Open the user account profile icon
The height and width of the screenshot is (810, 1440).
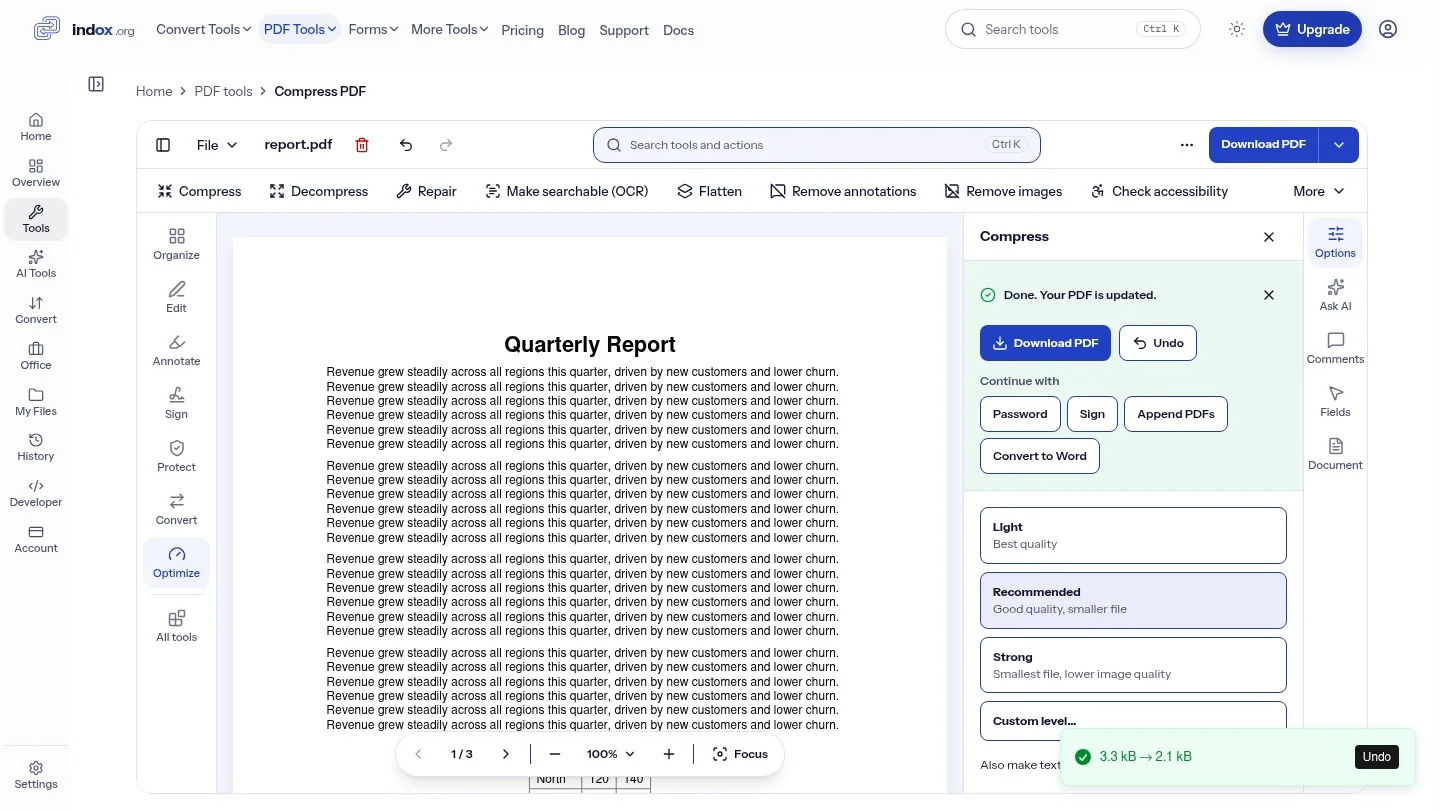point(1388,30)
